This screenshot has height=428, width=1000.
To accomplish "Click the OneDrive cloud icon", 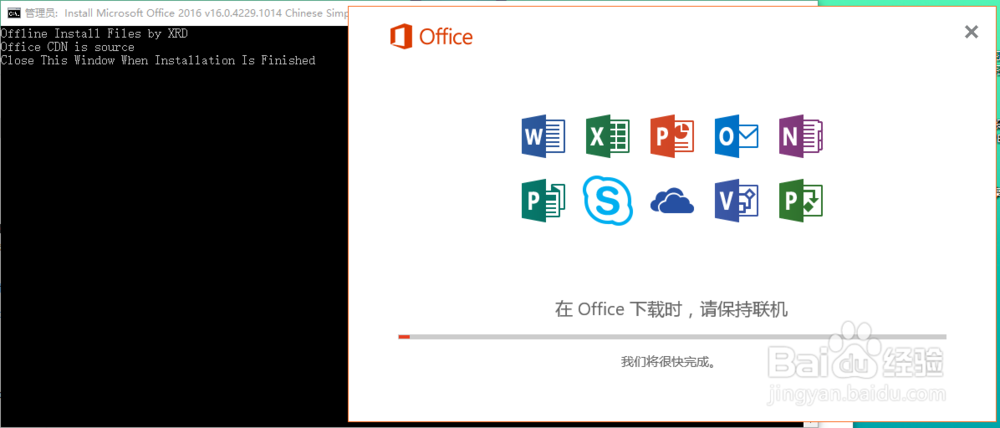I will (x=672, y=202).
